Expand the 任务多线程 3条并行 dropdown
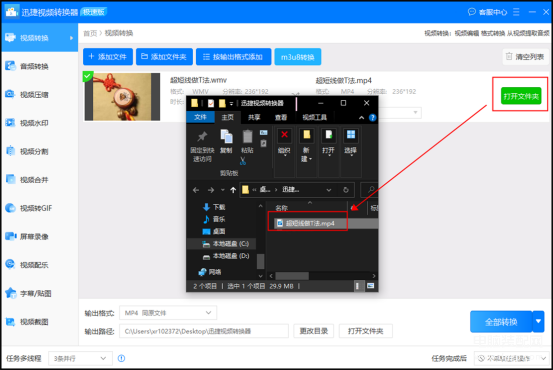 tap(80, 358)
